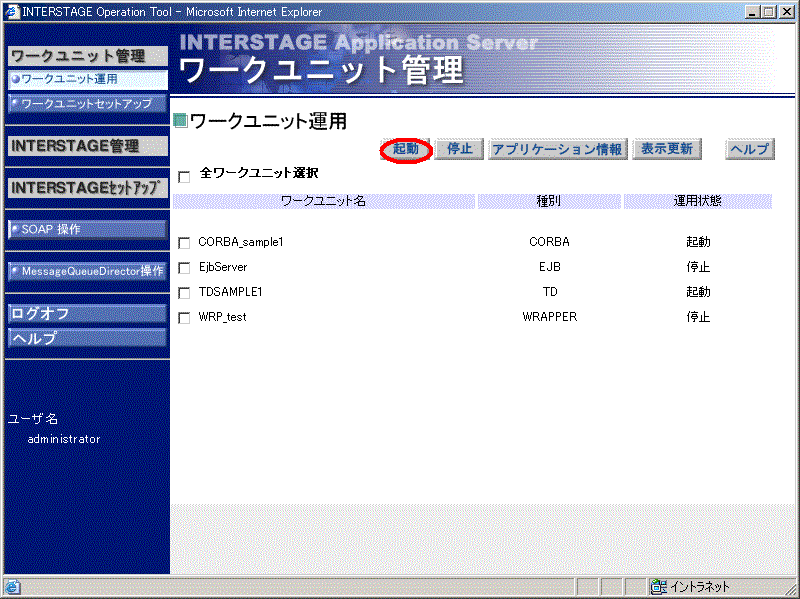Open ヘルプ button above the work unit table
This screenshot has height=599, width=800.
coord(749,149)
